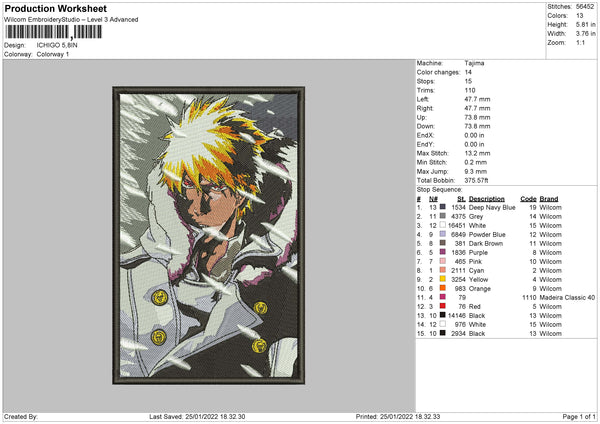600x424 pixels.
Task: Click the Trims value '110'
Action: coord(470,90)
